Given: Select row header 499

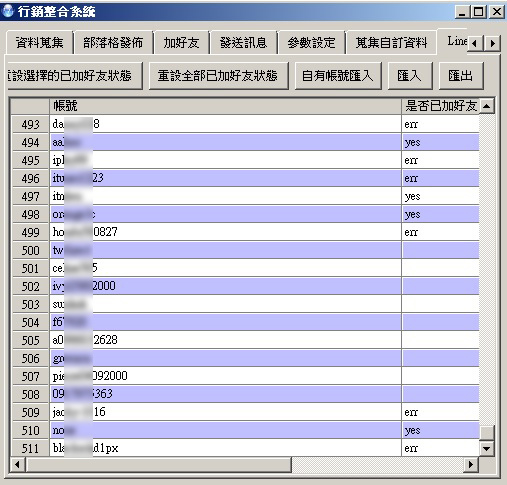Looking at the screenshot, I should (x=30, y=232).
